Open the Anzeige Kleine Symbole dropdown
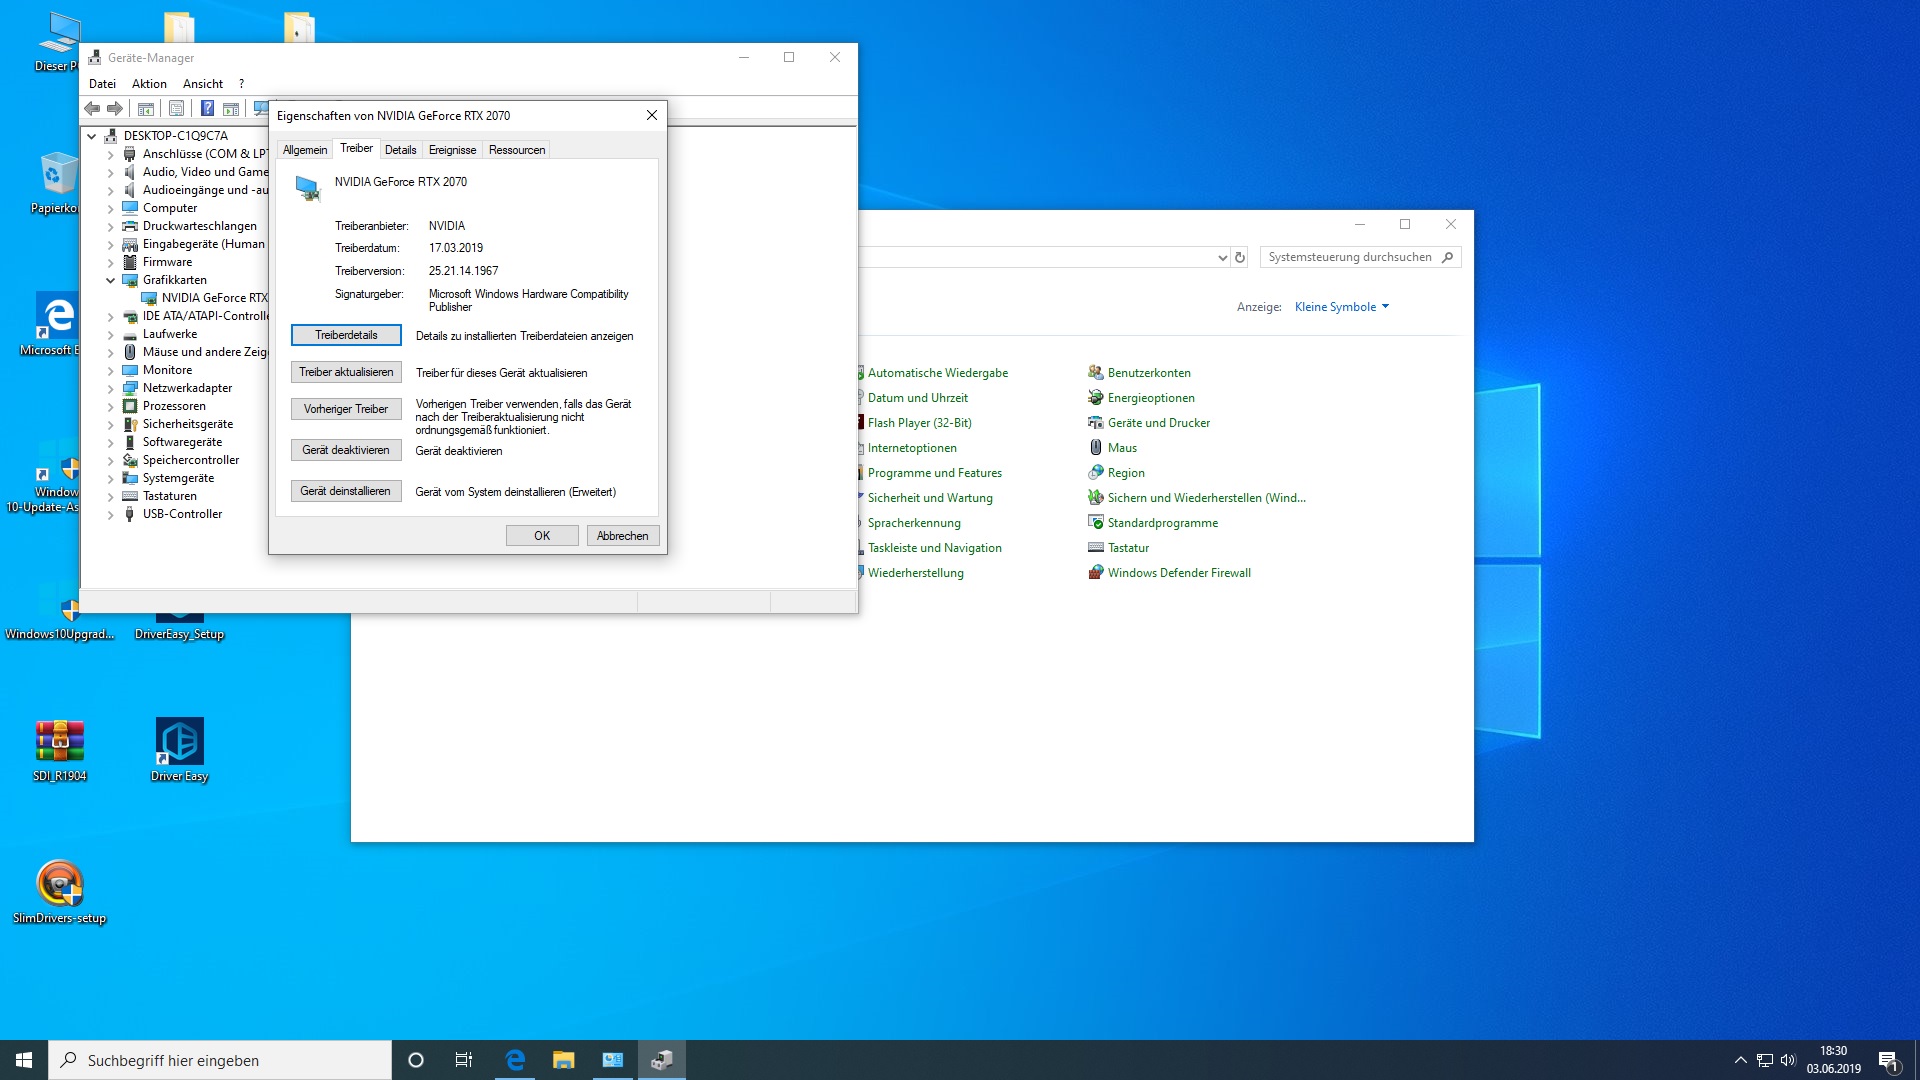Image resolution: width=1920 pixels, height=1080 pixels. [1342, 307]
